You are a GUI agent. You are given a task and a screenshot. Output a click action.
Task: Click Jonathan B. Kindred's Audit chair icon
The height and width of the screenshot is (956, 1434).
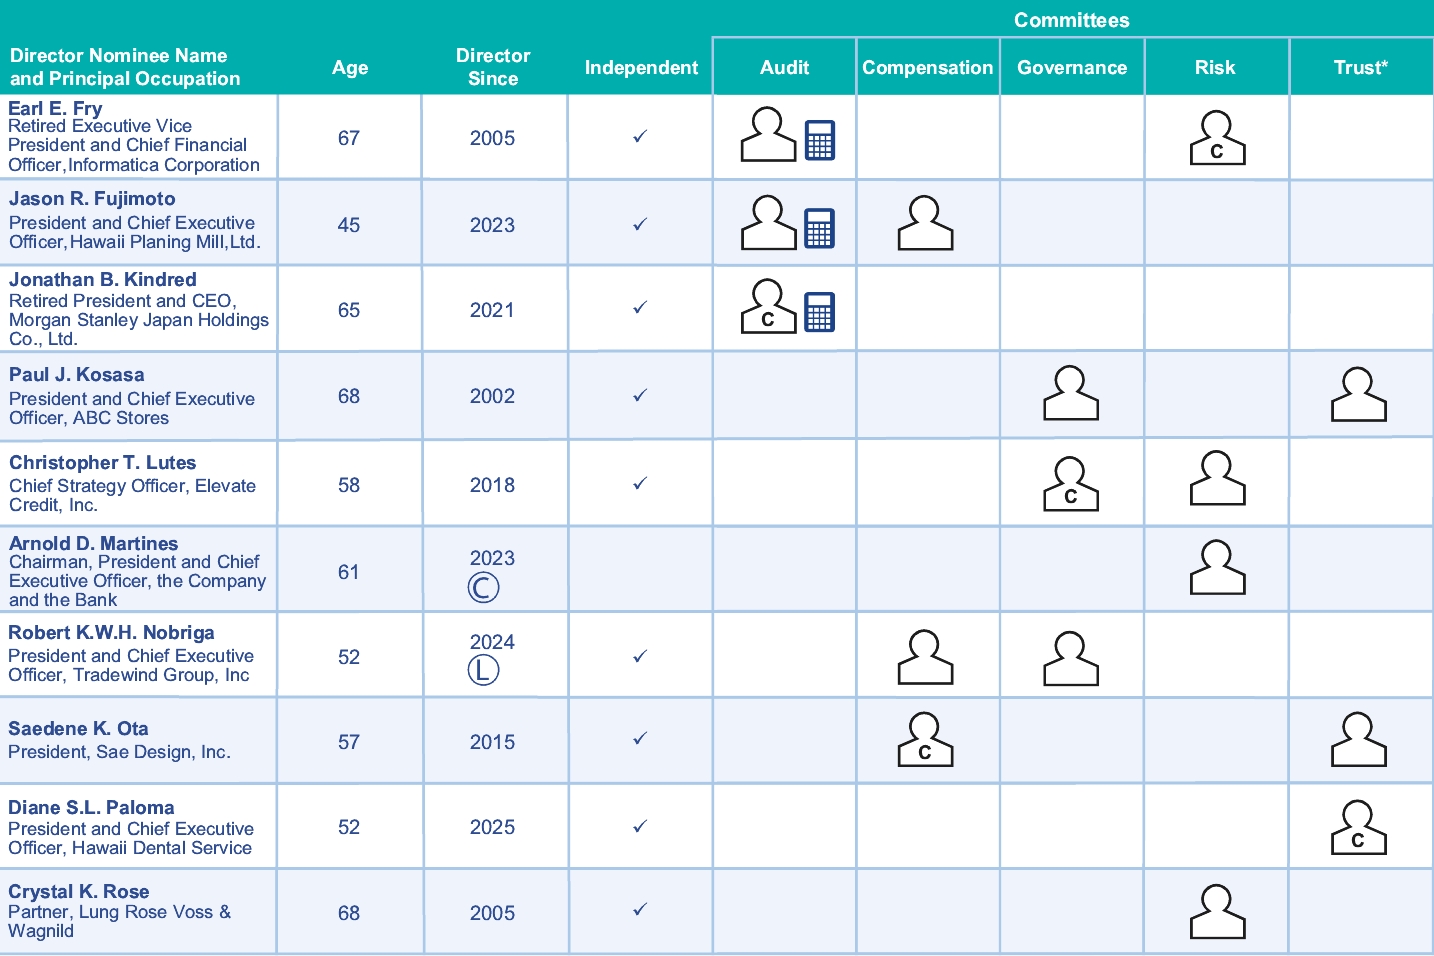768,307
